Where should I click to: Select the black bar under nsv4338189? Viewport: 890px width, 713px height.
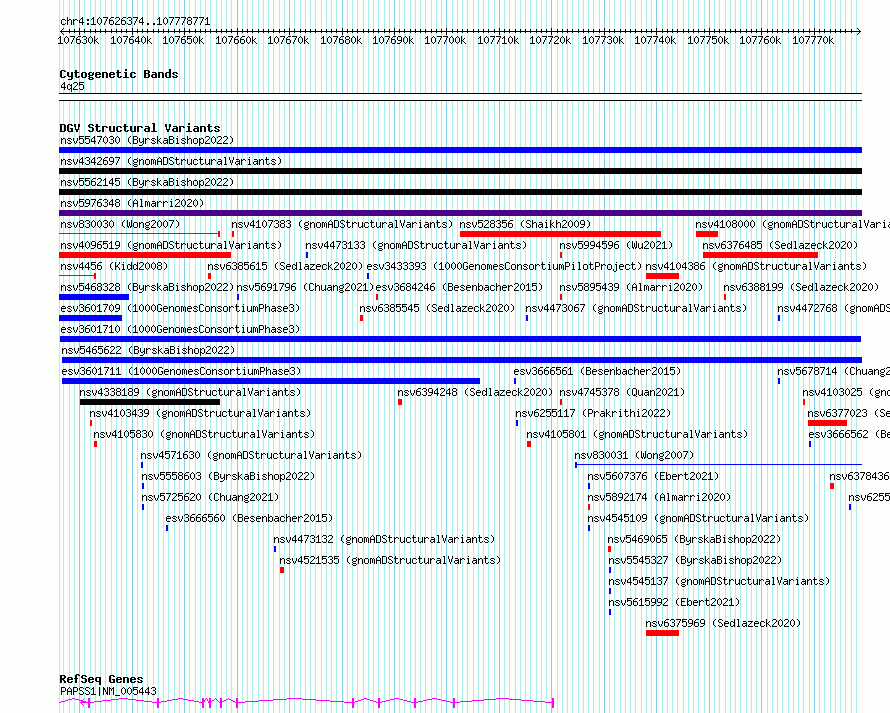pos(150,402)
